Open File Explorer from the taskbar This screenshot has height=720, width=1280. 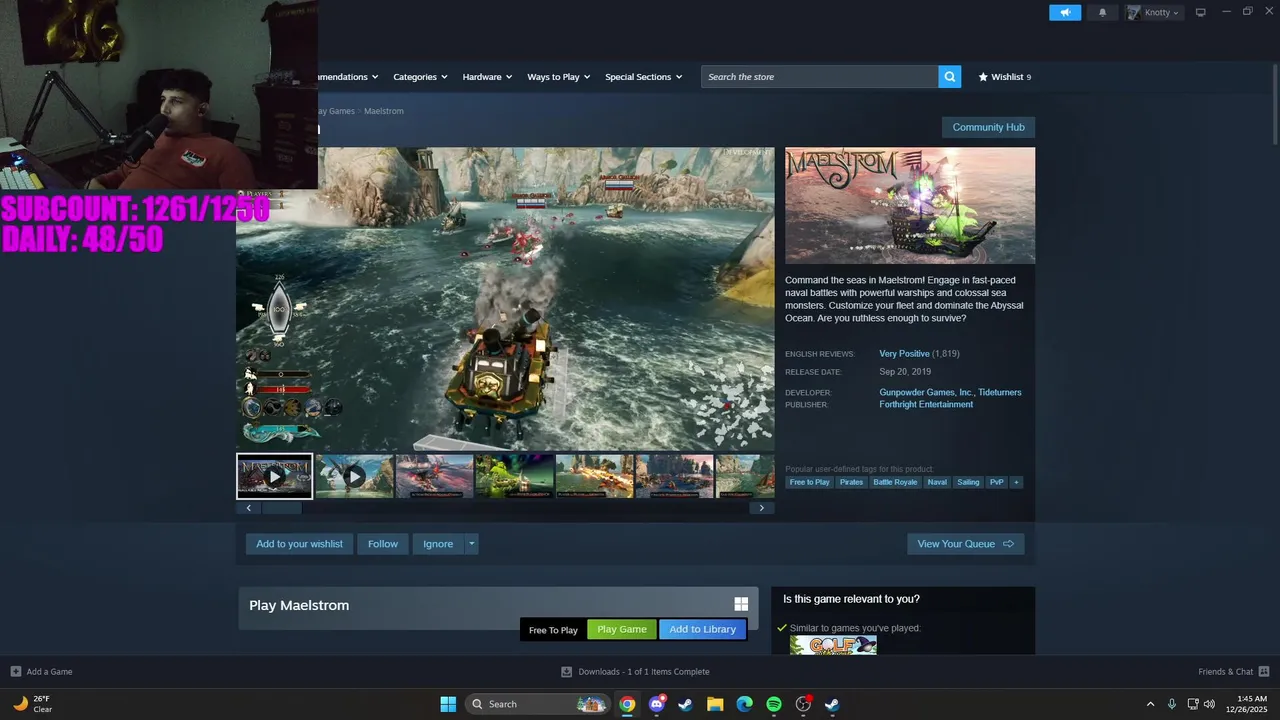[x=715, y=704]
